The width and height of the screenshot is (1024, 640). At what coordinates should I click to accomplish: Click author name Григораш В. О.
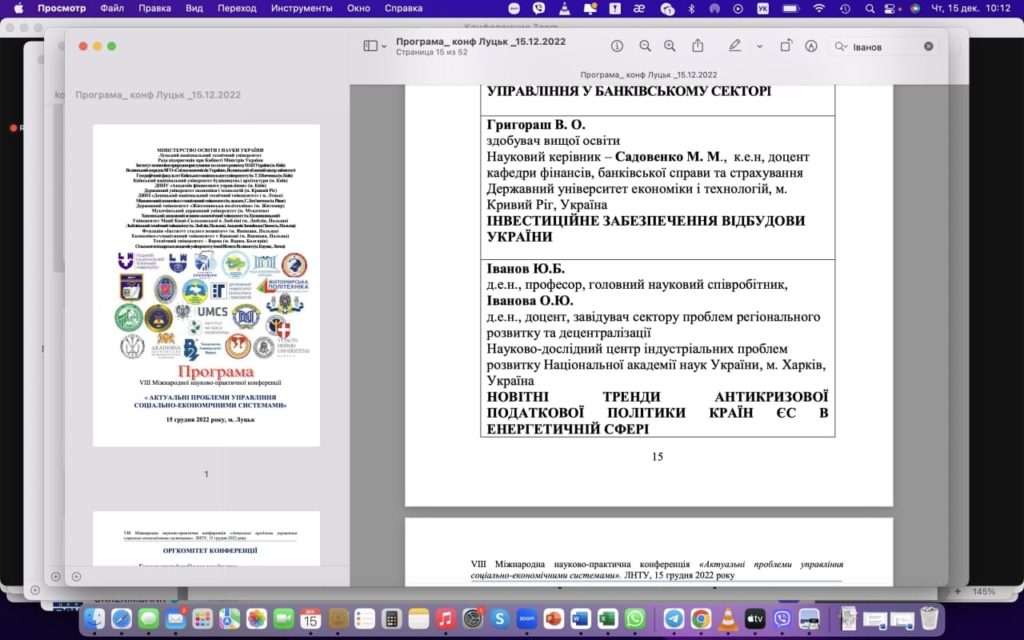[x=536, y=125]
